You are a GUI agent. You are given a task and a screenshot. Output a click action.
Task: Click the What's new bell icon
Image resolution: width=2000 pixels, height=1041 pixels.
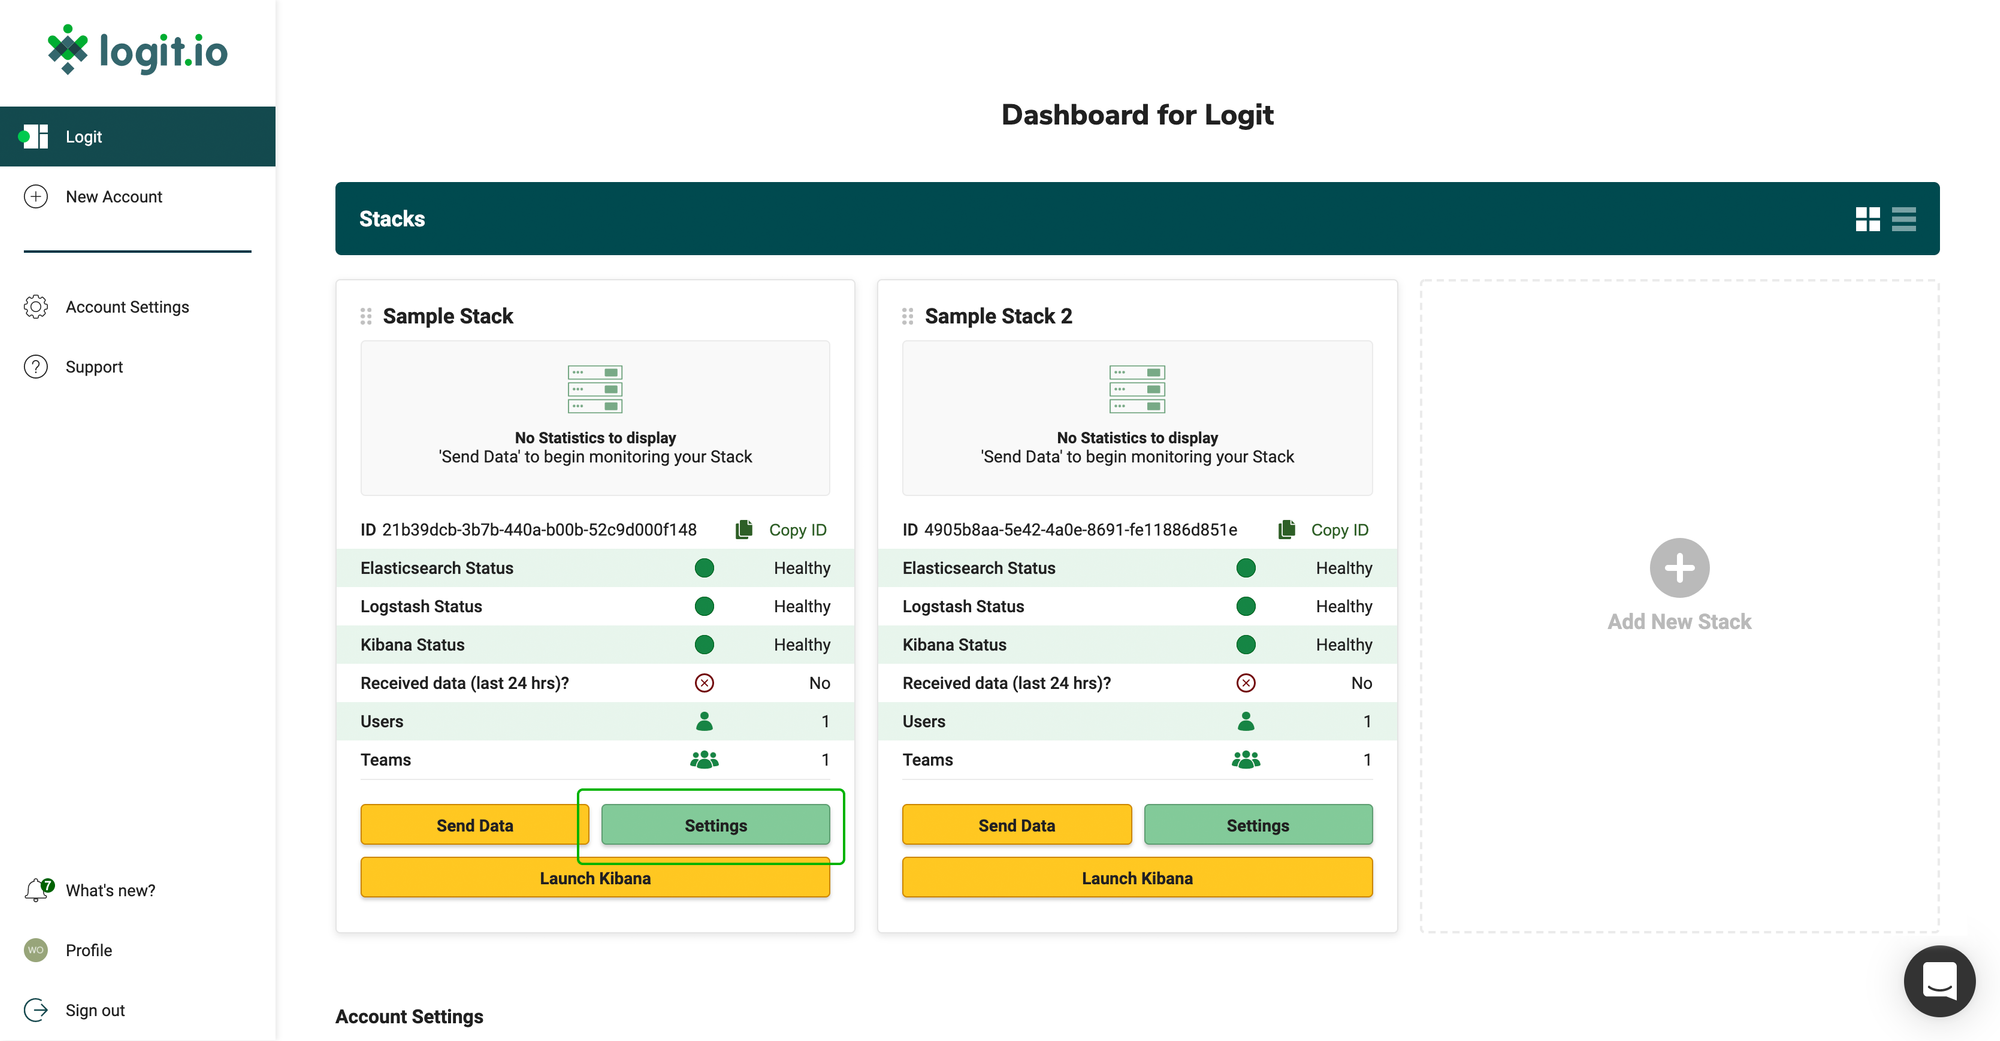(38, 889)
